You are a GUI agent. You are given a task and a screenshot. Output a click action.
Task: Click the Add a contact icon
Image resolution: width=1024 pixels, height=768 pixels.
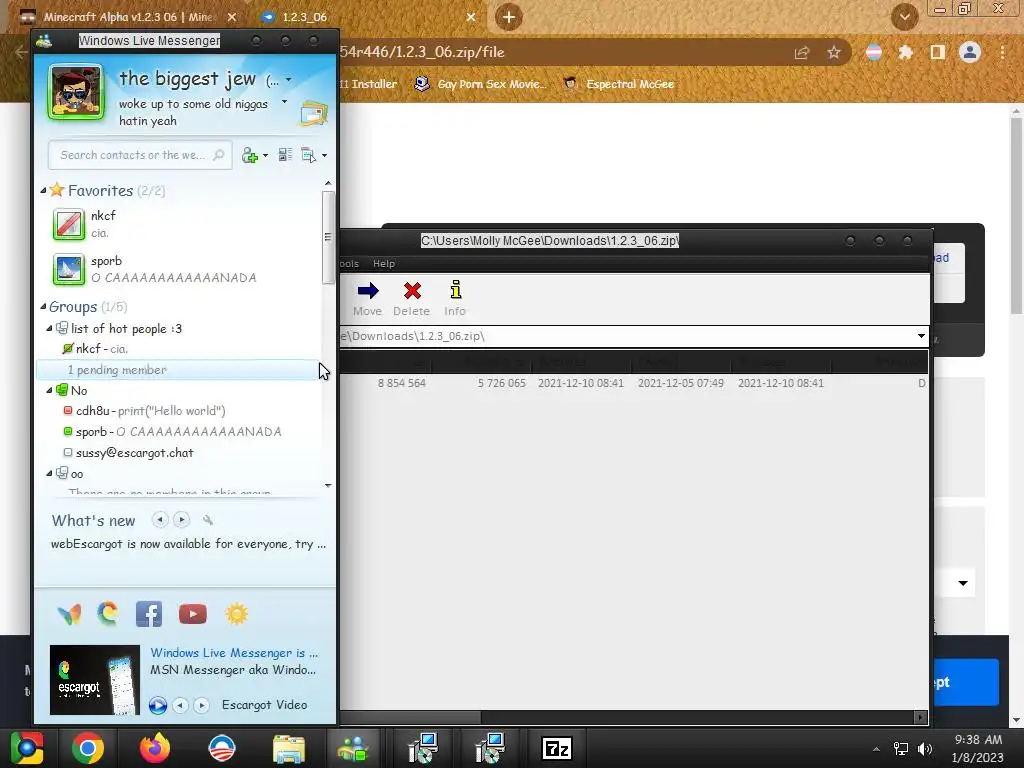coord(249,155)
